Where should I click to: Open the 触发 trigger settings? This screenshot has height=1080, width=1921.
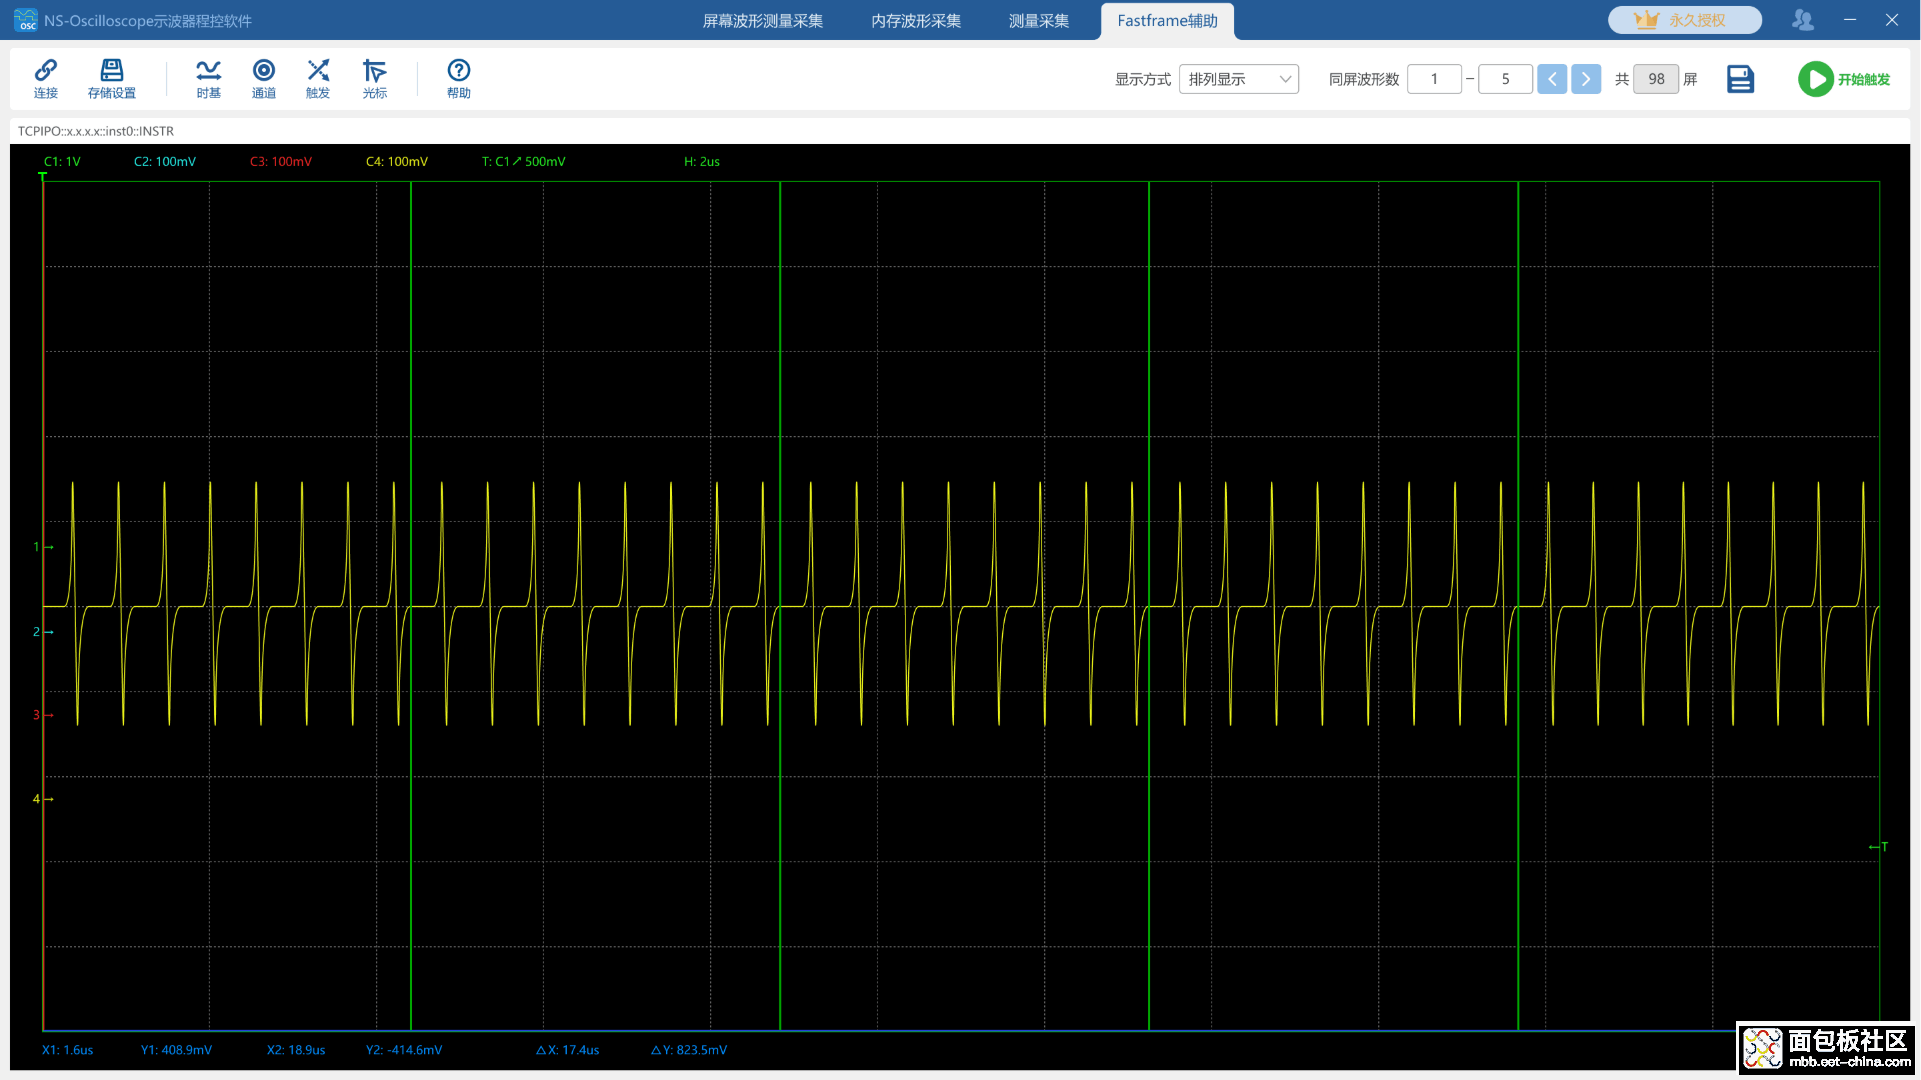click(318, 78)
